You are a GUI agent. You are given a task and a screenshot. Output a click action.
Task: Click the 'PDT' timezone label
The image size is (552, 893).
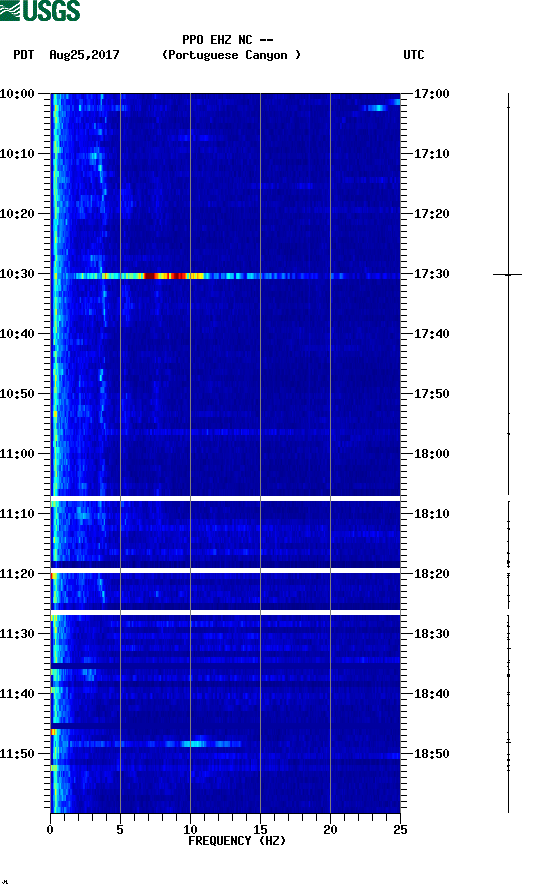[x=23, y=55]
